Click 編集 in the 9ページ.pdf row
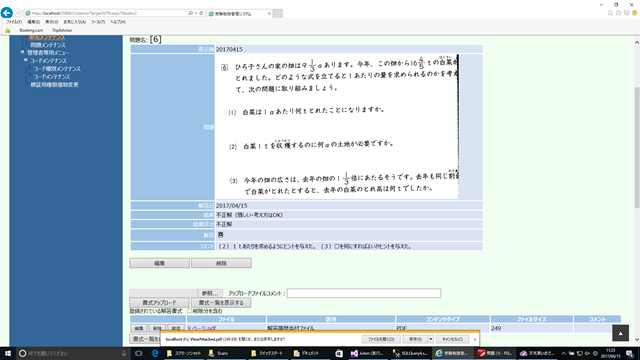This screenshot has height=360, width=640. [139, 328]
